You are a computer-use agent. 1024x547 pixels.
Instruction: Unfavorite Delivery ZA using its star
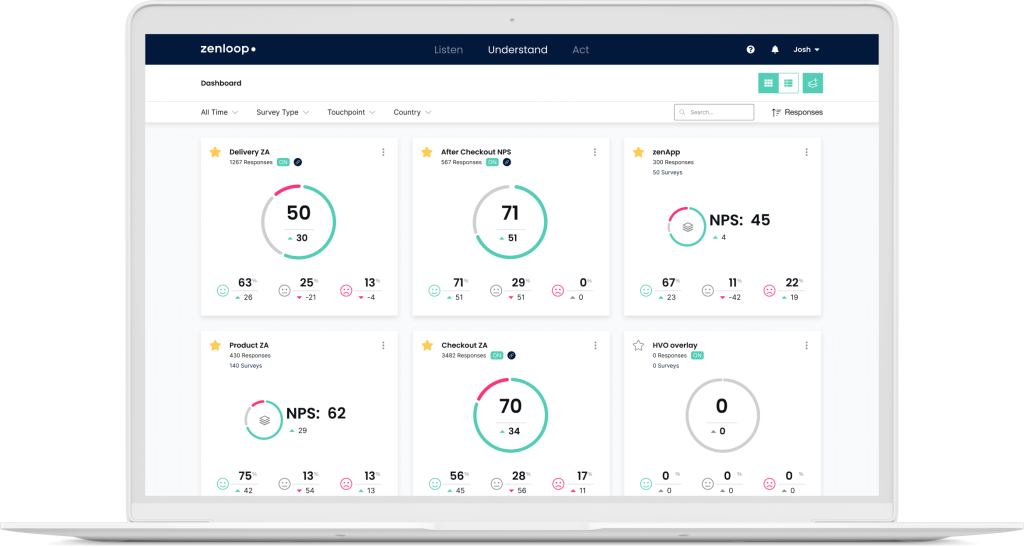pyautogui.click(x=215, y=152)
